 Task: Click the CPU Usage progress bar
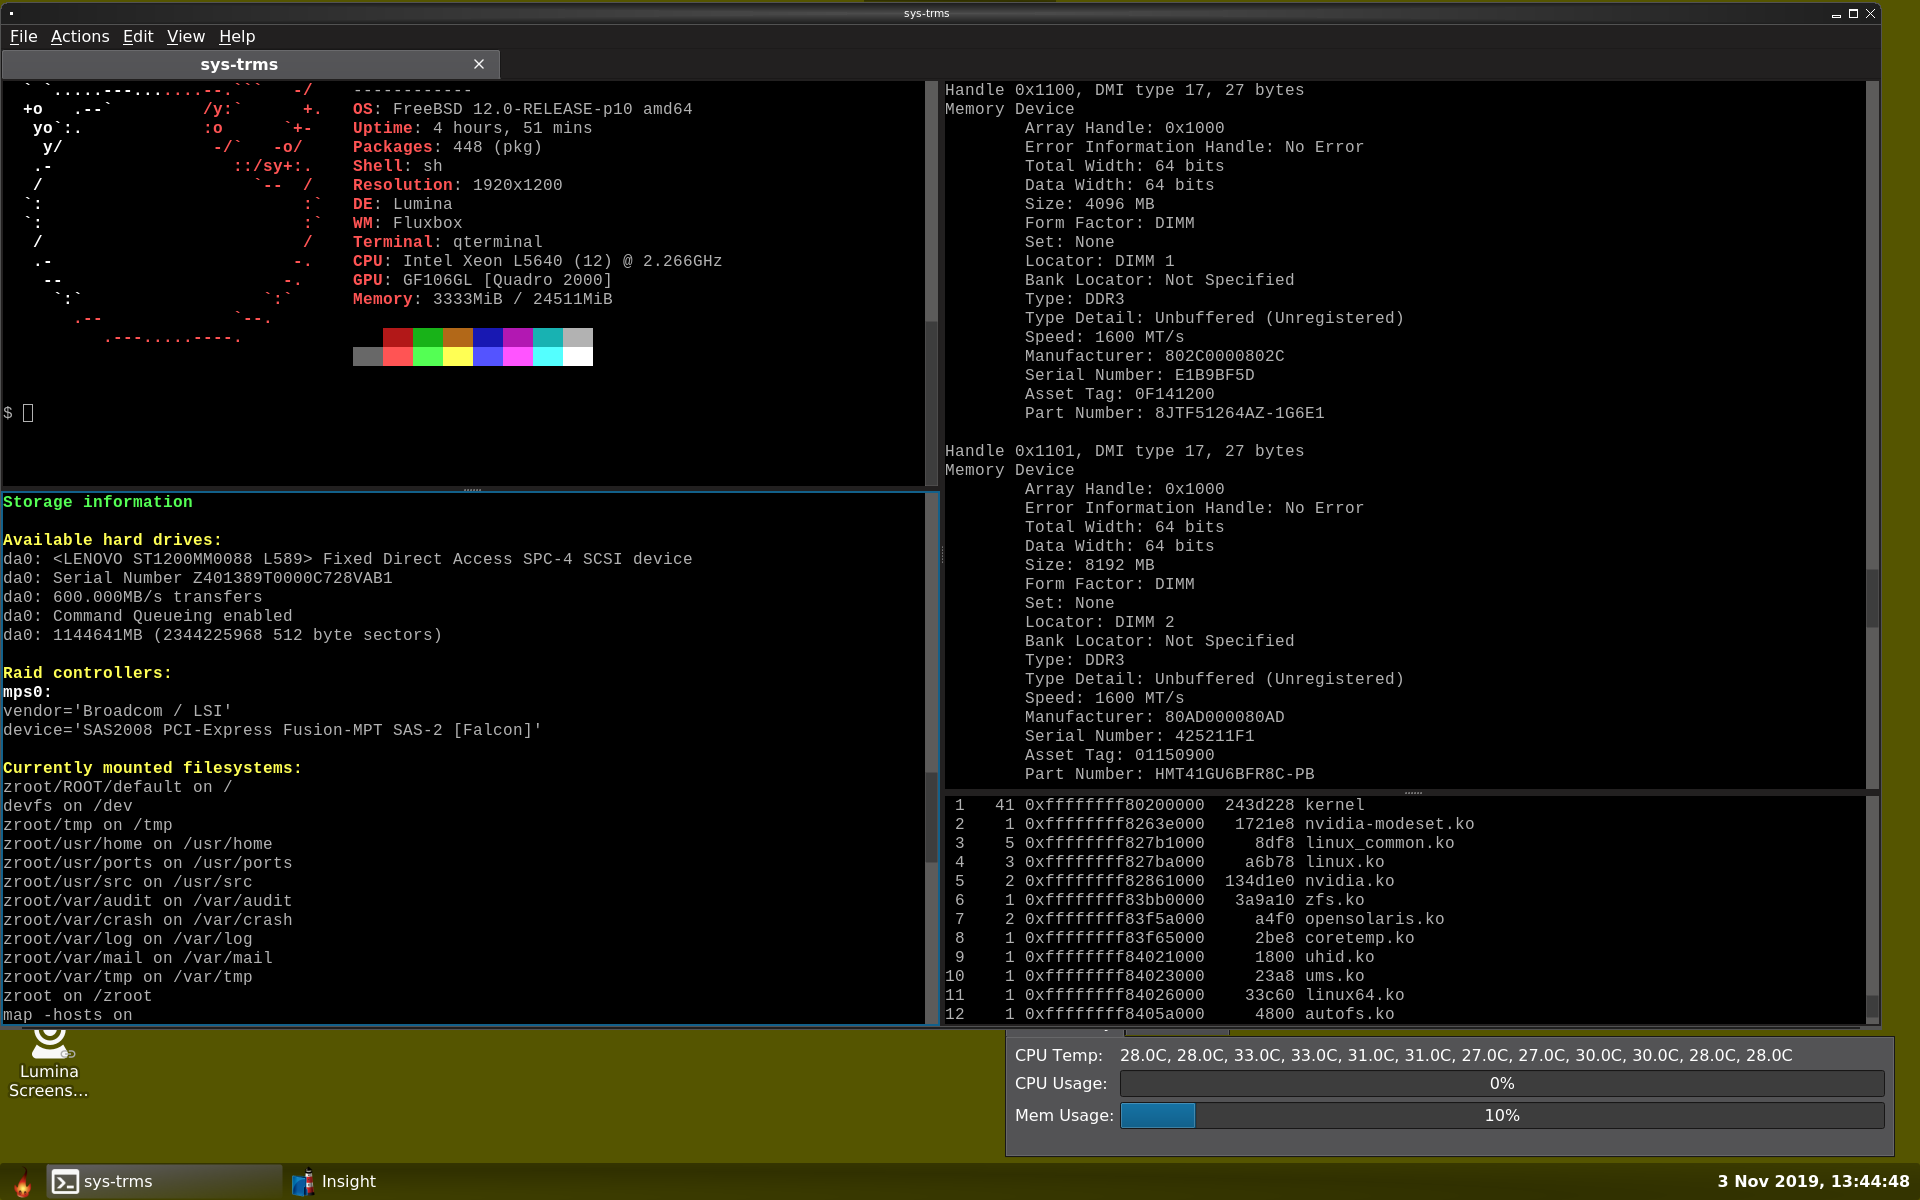tap(1502, 1084)
